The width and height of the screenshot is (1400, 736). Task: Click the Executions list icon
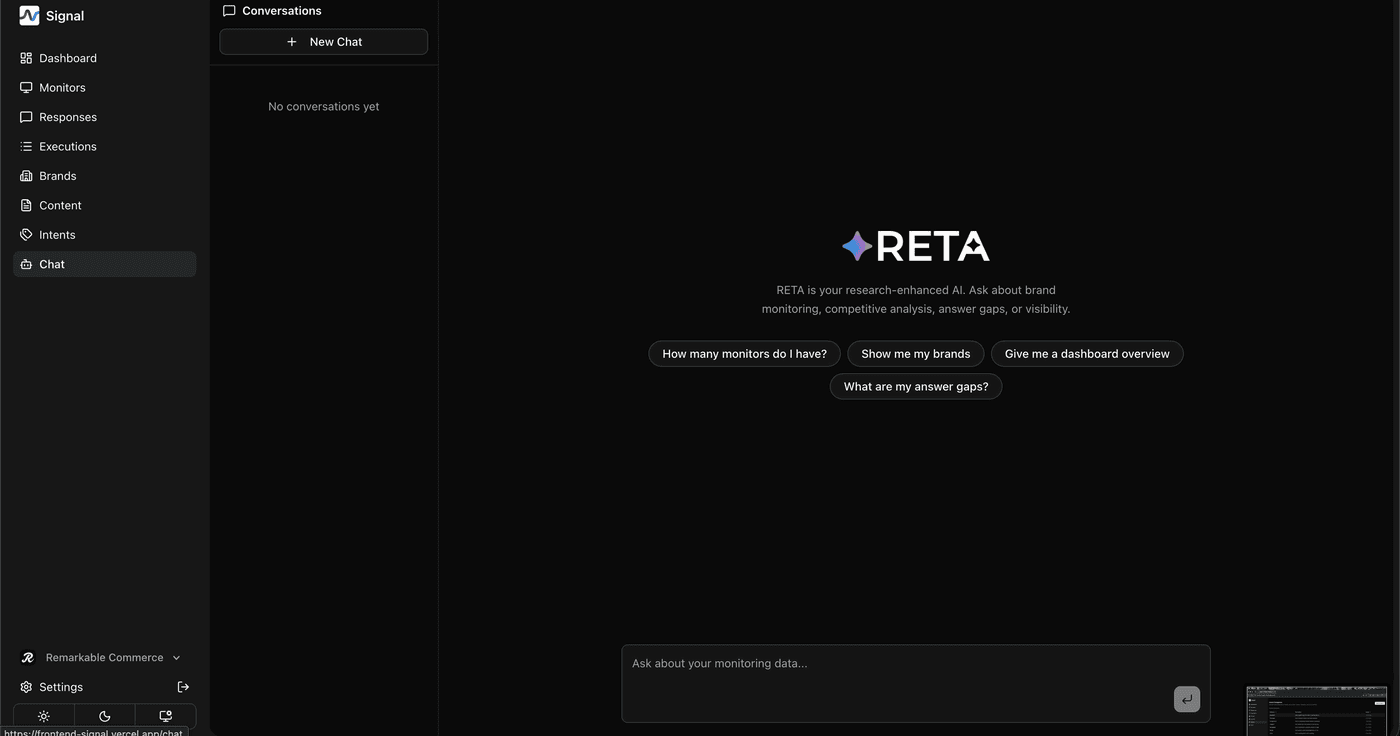click(26, 146)
